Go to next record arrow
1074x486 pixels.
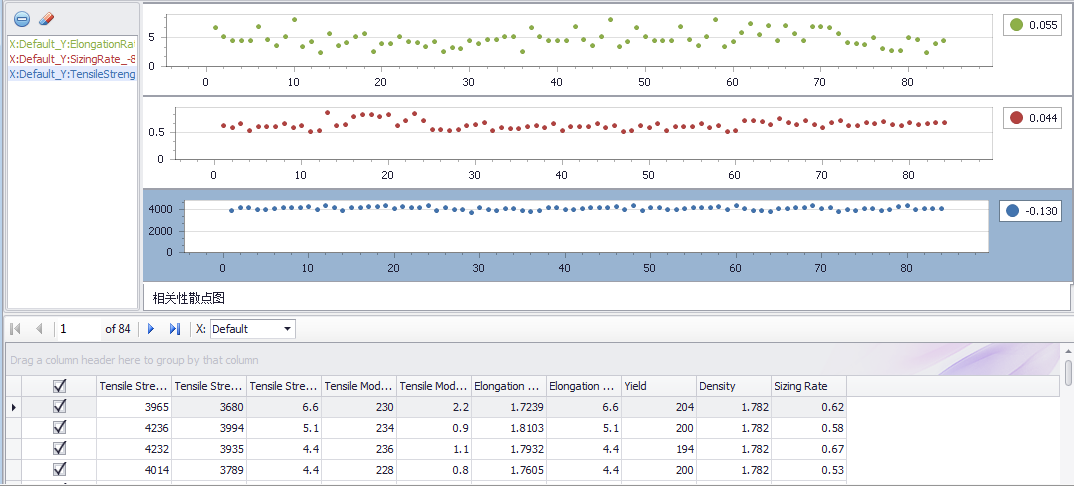pos(151,329)
